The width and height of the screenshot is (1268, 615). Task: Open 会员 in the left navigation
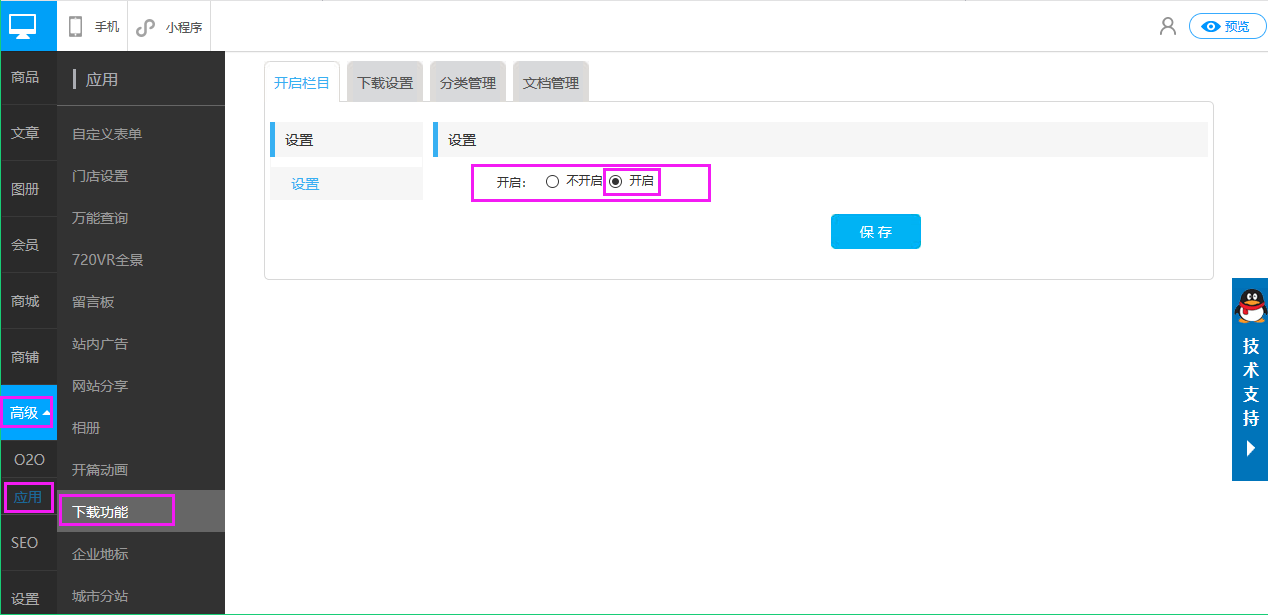point(25,245)
